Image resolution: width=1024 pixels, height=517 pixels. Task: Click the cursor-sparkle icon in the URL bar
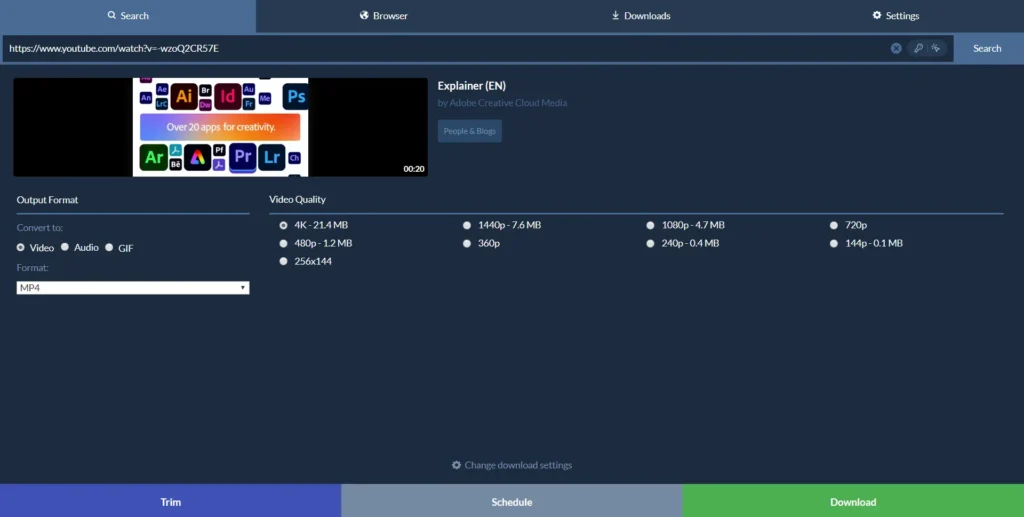pos(936,48)
